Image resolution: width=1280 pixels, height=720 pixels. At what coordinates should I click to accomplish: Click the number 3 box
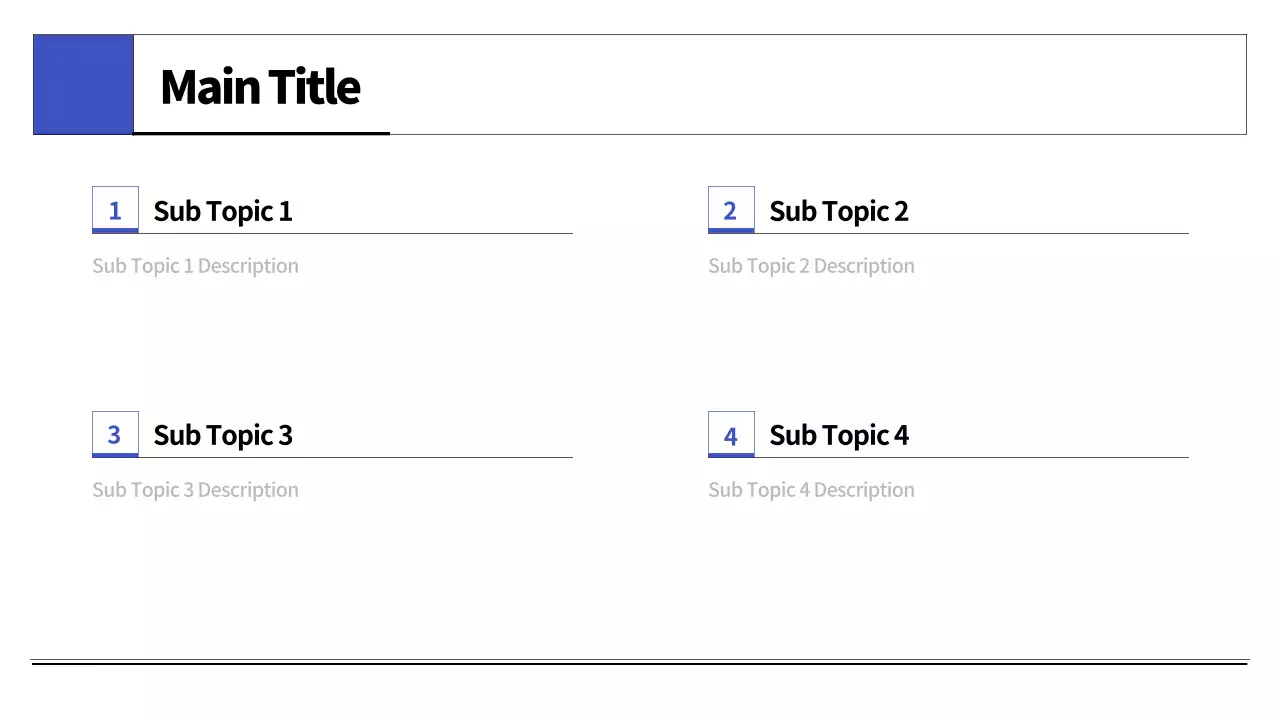point(115,434)
